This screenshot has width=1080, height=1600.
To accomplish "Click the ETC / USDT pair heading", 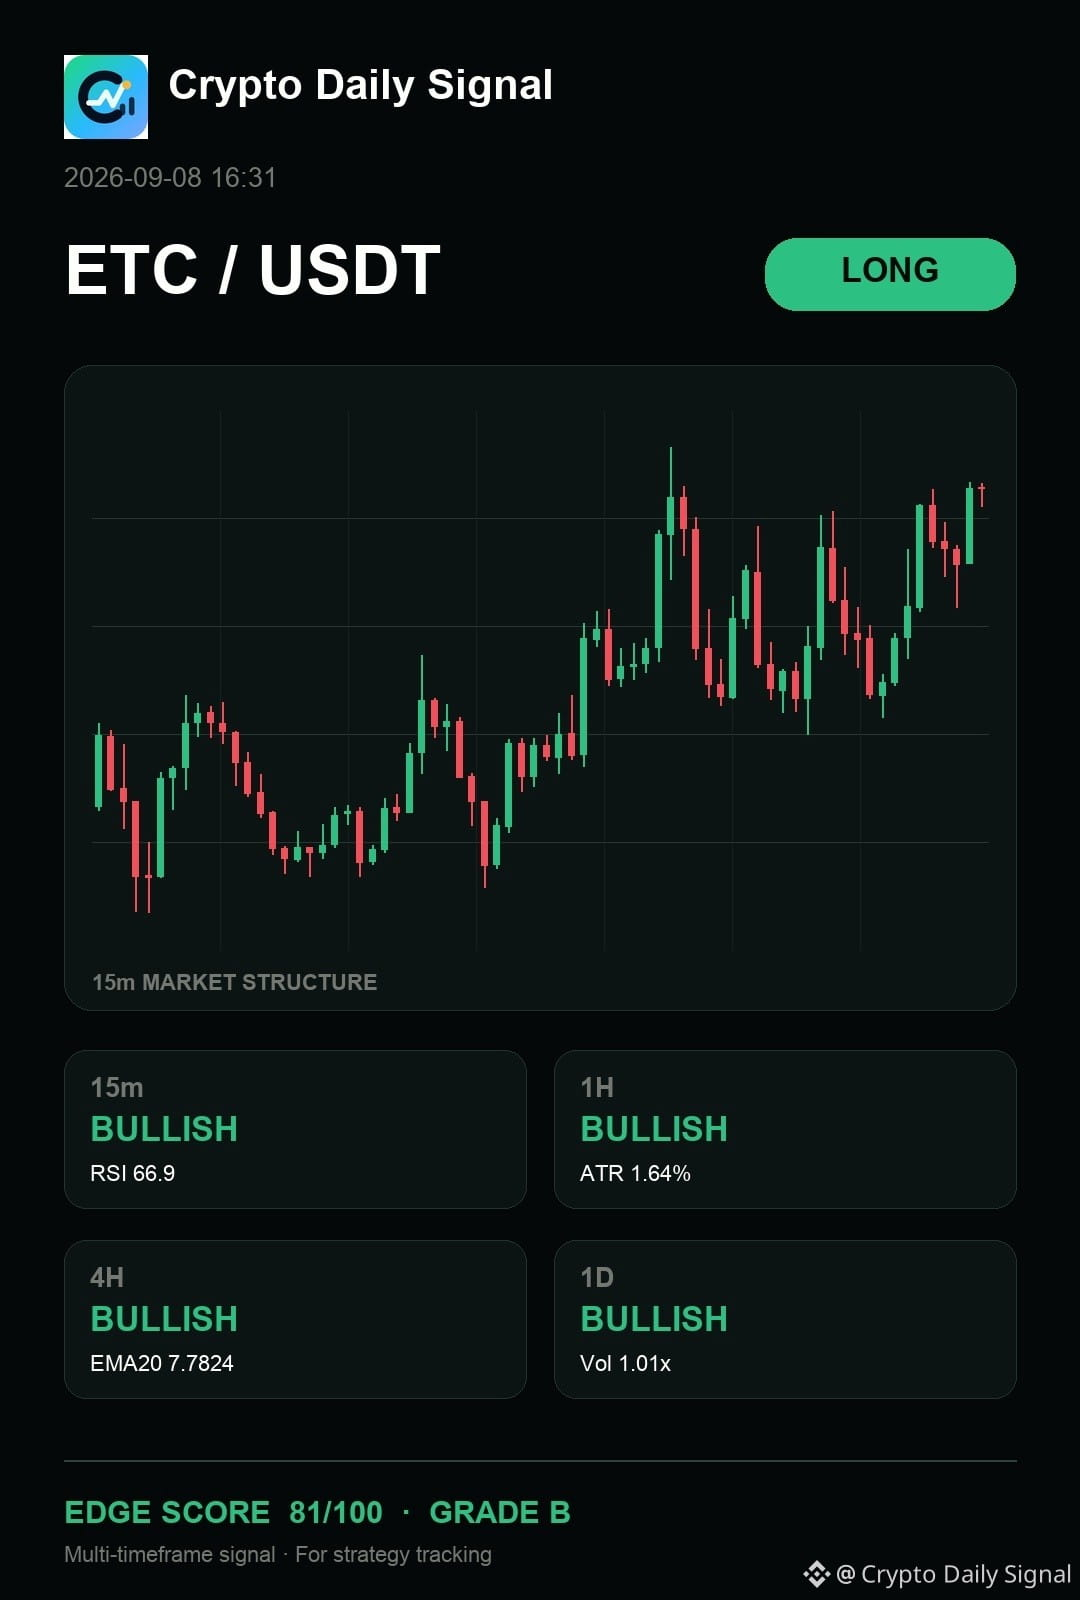I will [253, 270].
